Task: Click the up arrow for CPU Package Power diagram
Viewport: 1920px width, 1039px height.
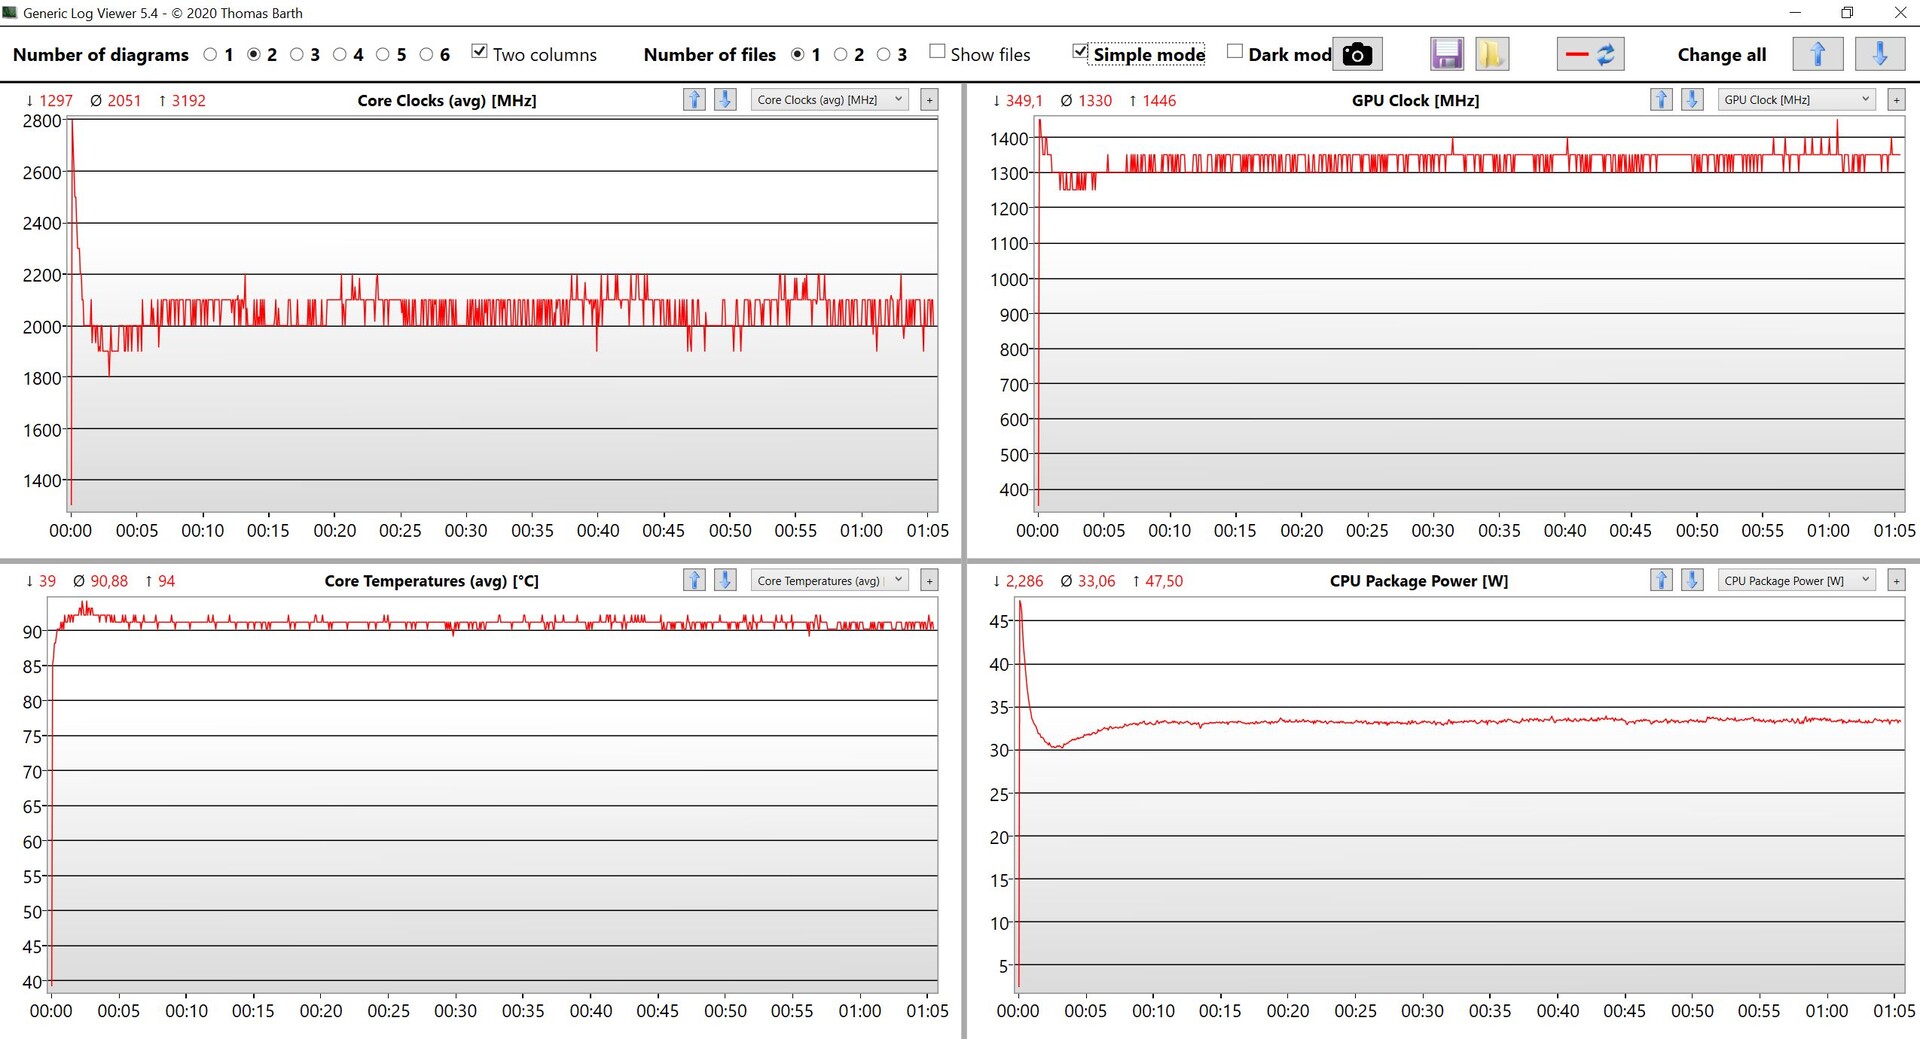Action: coord(1661,580)
